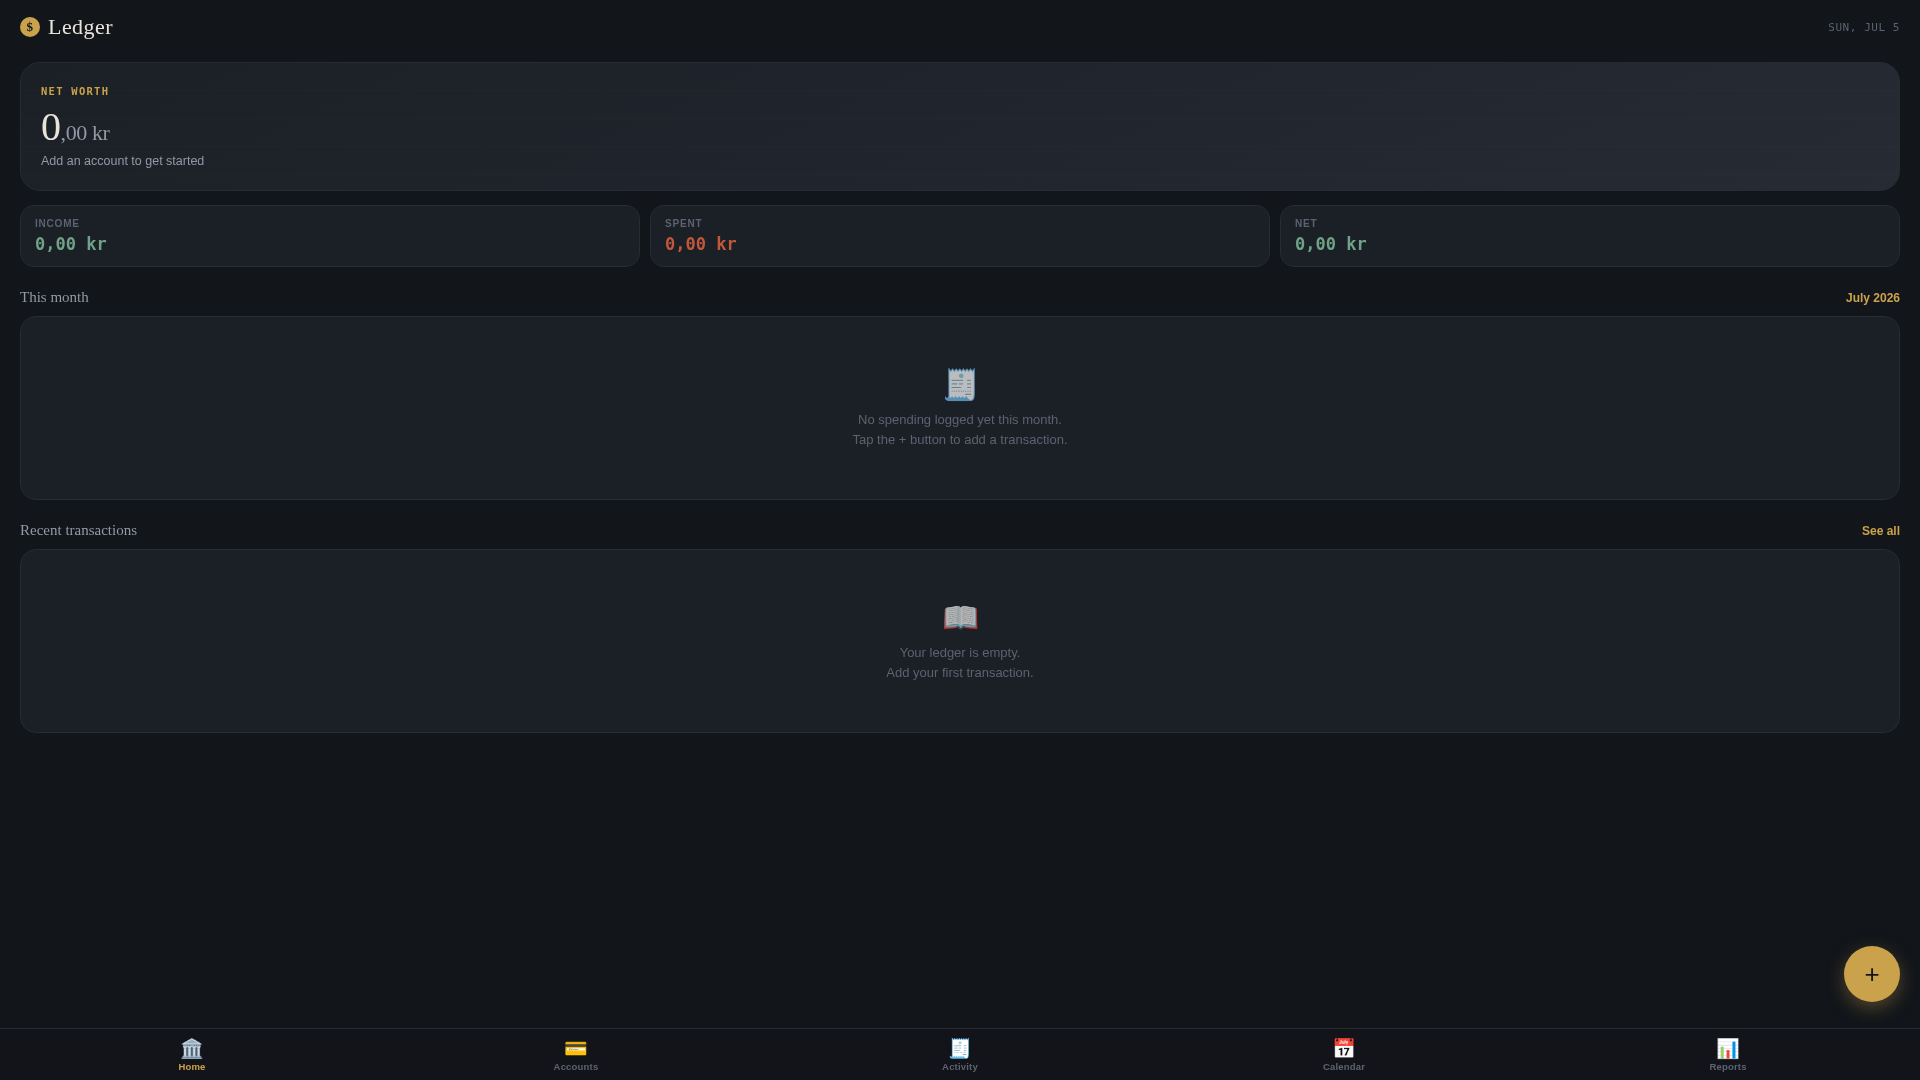Go to the Home tab

coord(192,1055)
